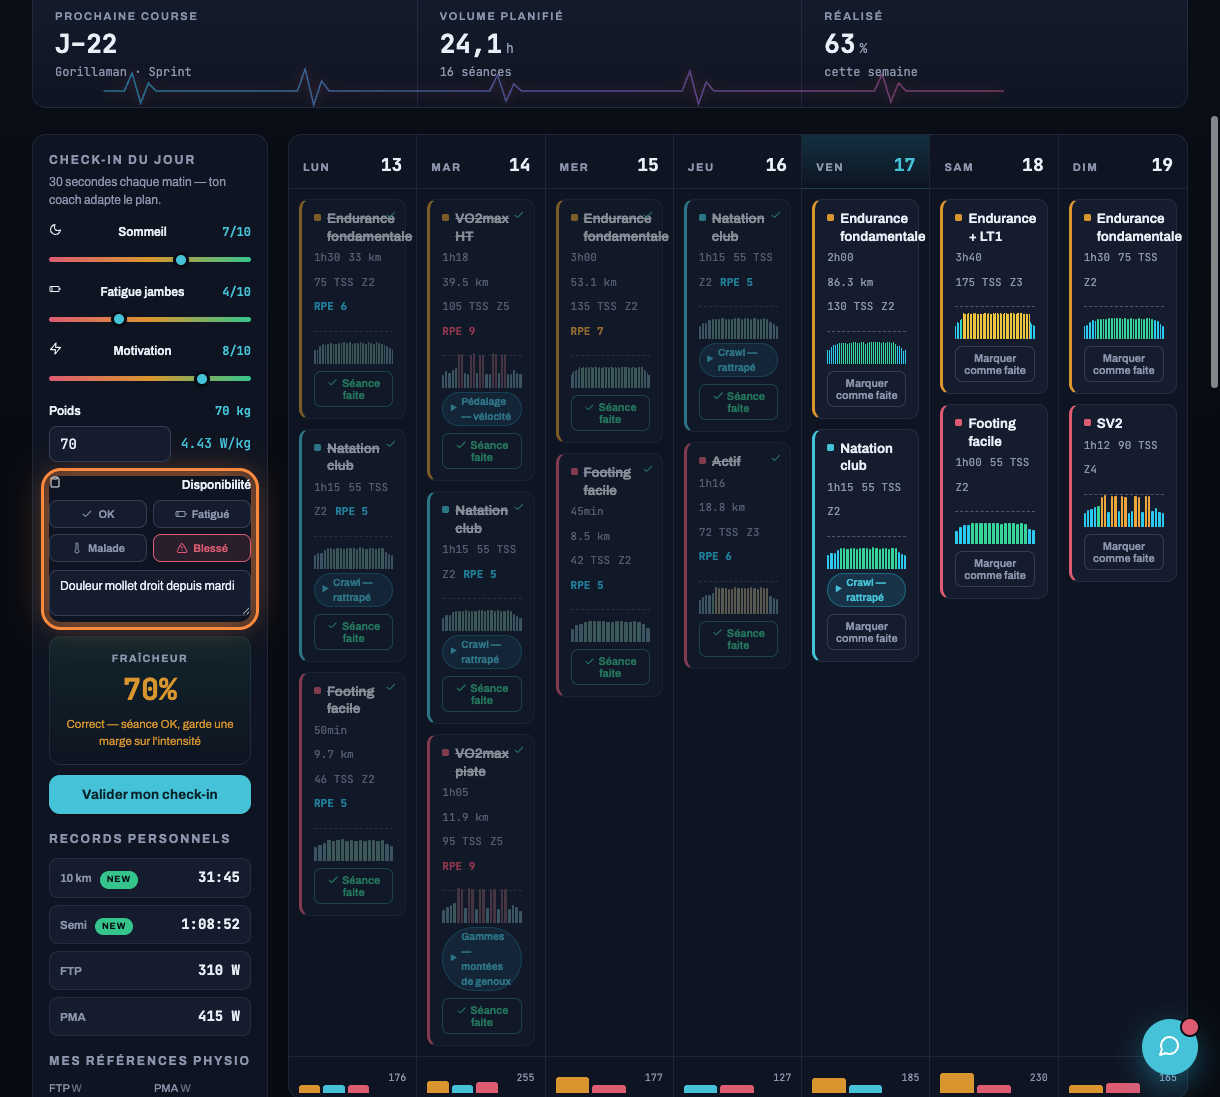Select the Fatigué availability option
The image size is (1220, 1097).
[x=202, y=514]
